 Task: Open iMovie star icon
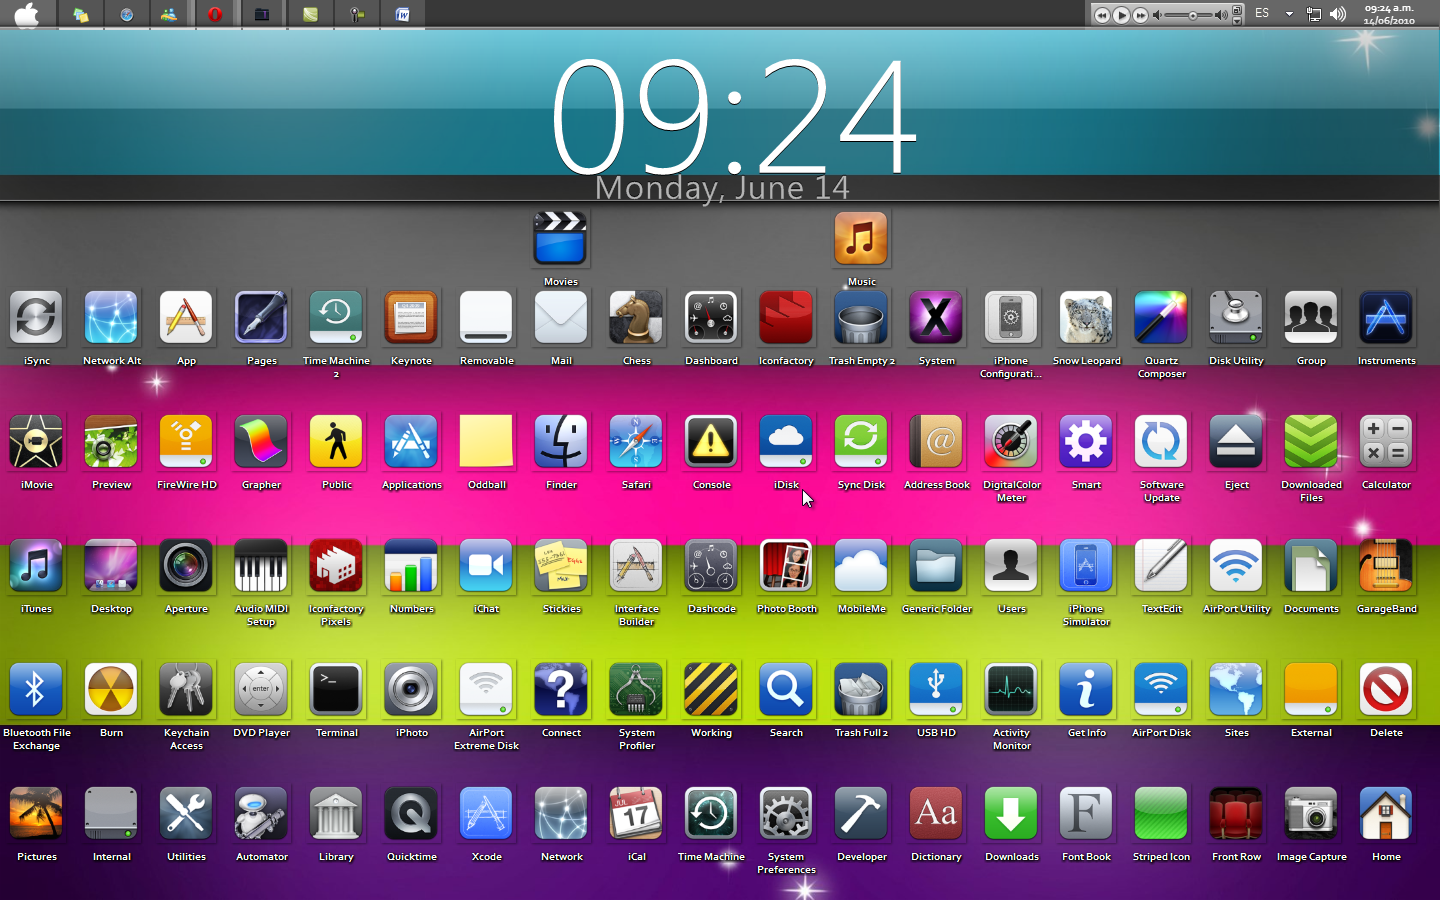(36, 441)
